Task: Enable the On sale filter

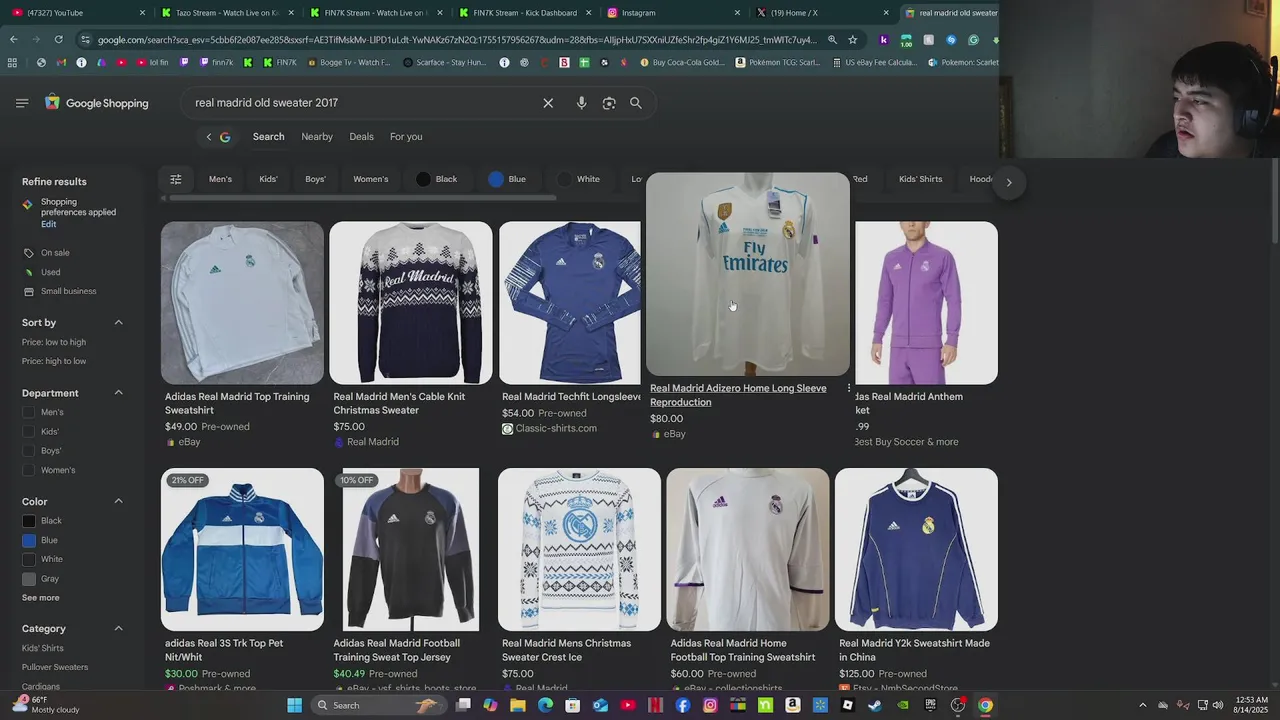Action: click(46, 253)
